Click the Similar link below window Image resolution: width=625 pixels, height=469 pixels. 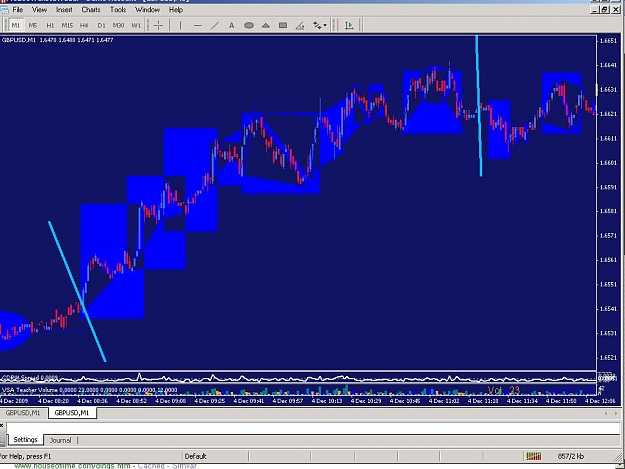click(x=184, y=465)
